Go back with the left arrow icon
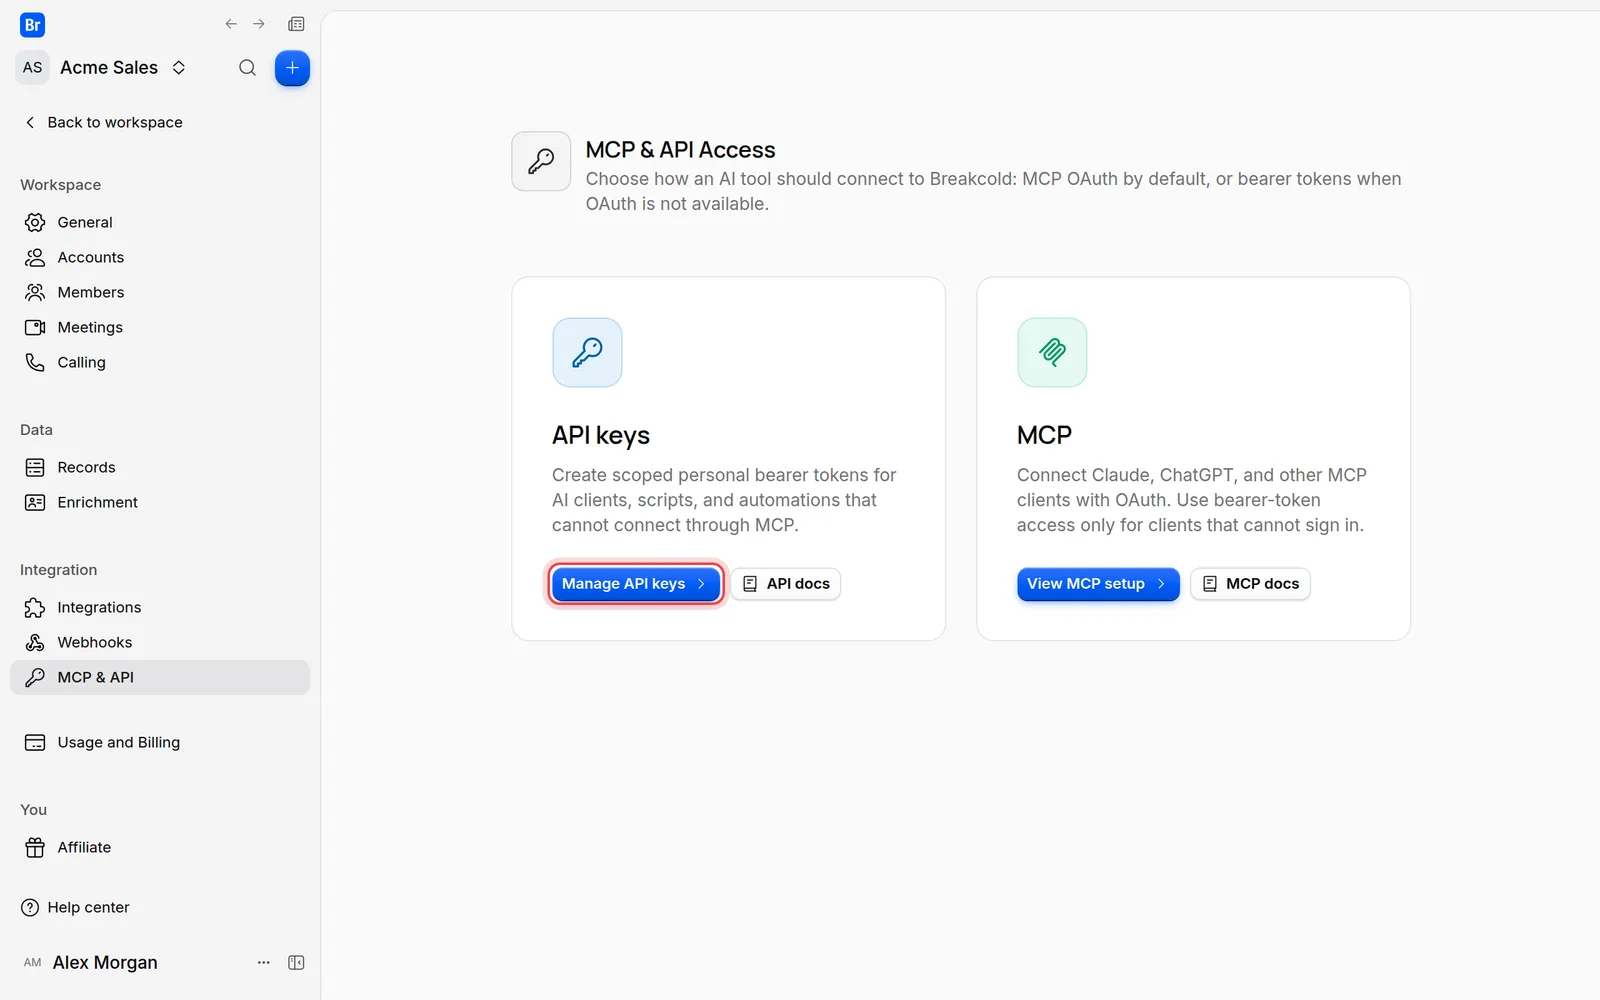The image size is (1600, 1000). tap(231, 24)
